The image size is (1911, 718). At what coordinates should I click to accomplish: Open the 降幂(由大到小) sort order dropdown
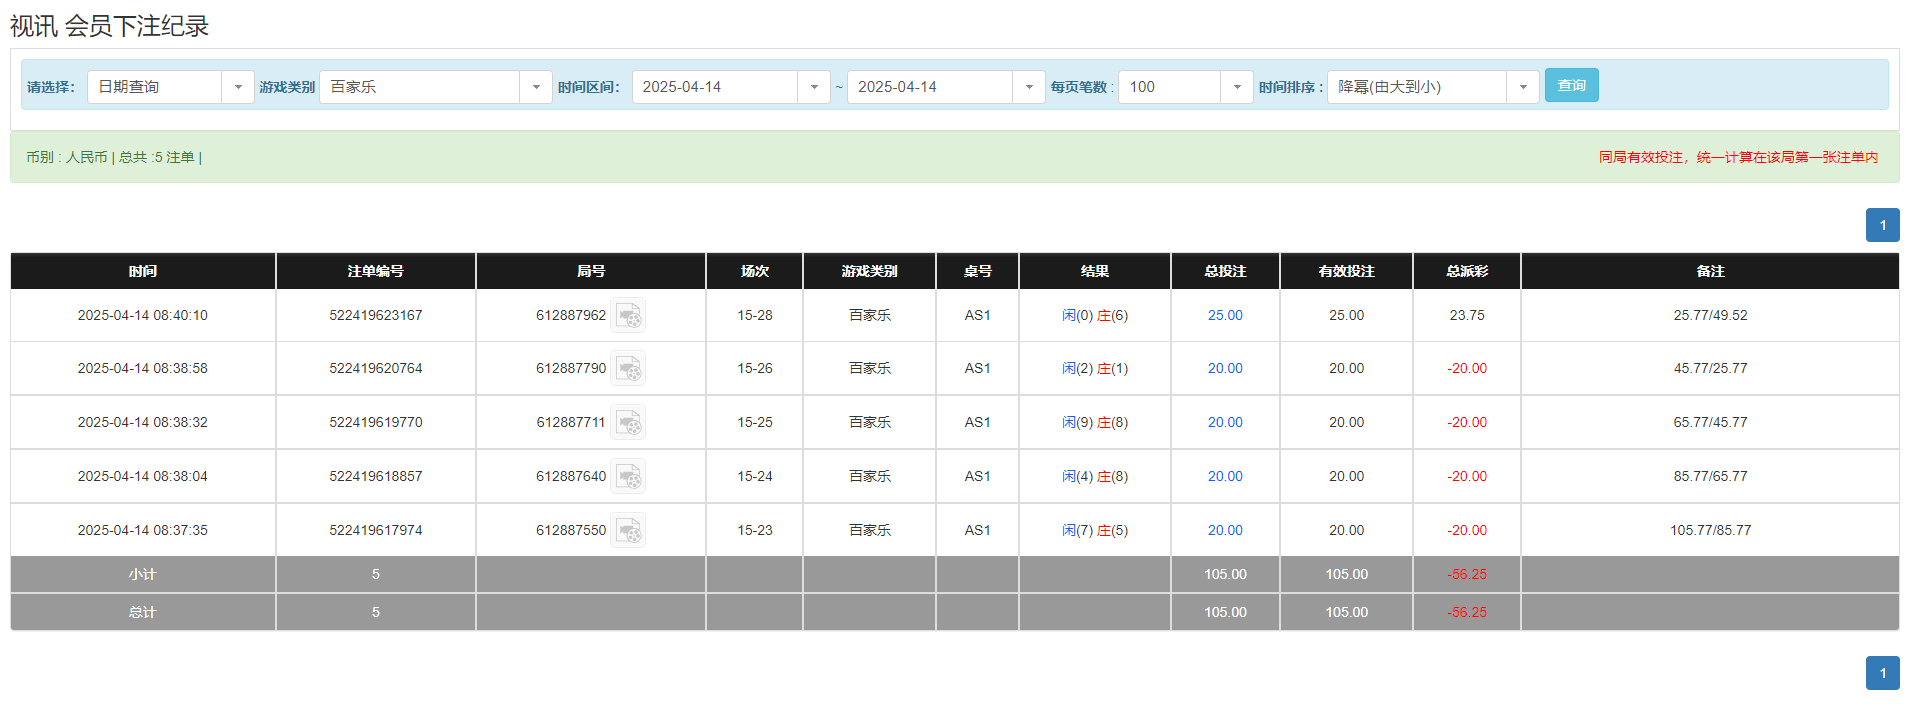(1522, 87)
